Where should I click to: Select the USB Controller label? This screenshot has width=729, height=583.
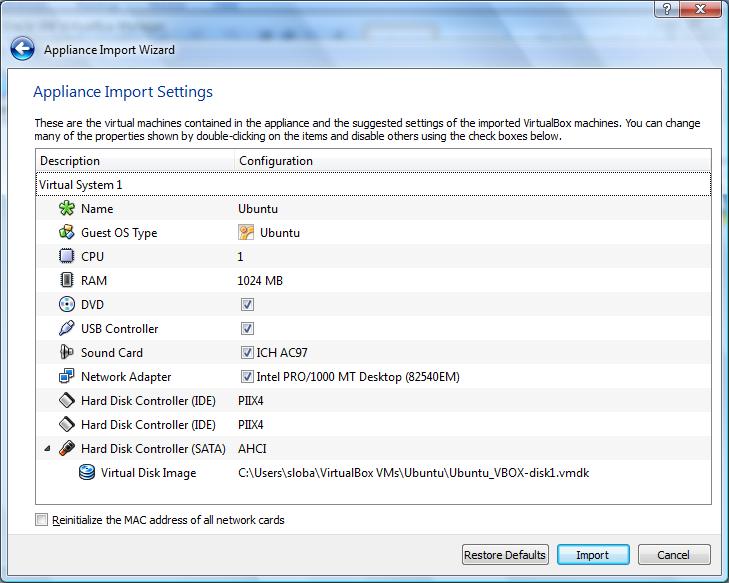119,329
